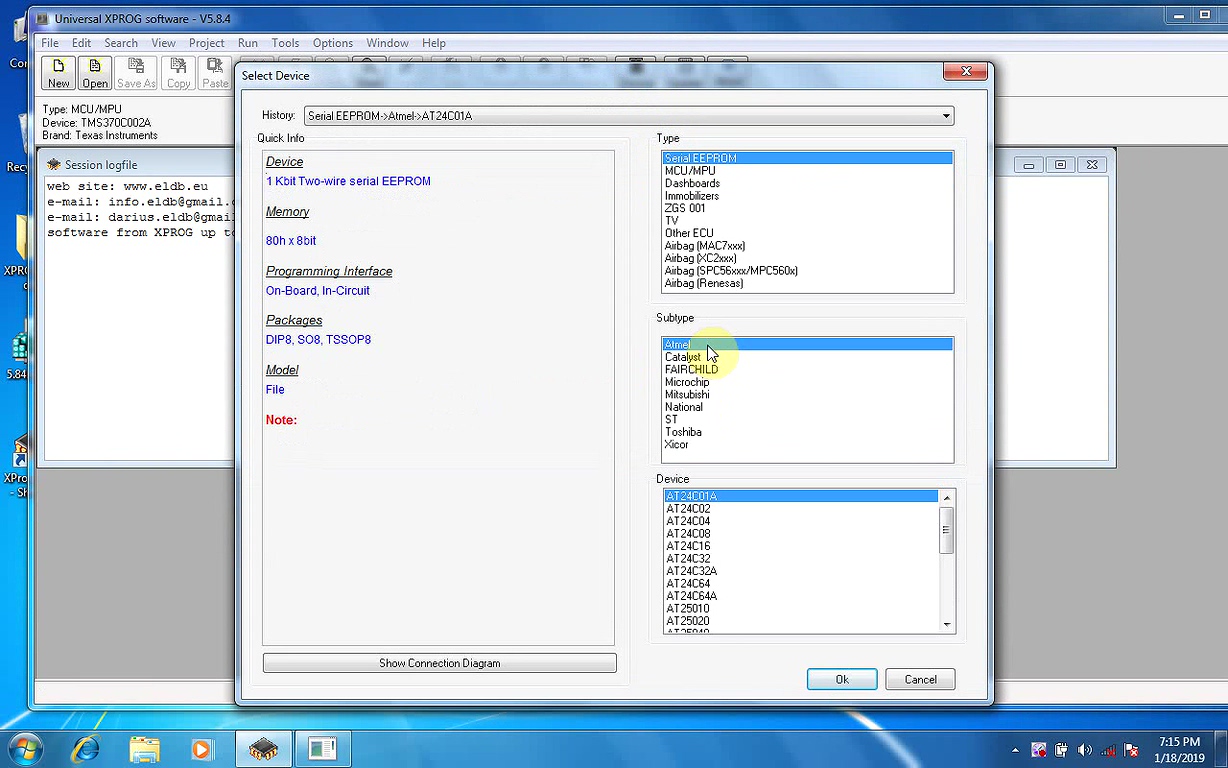Screen dimensions: 1228x768
Task: Click the Copy toolbar icon
Action: (179, 73)
